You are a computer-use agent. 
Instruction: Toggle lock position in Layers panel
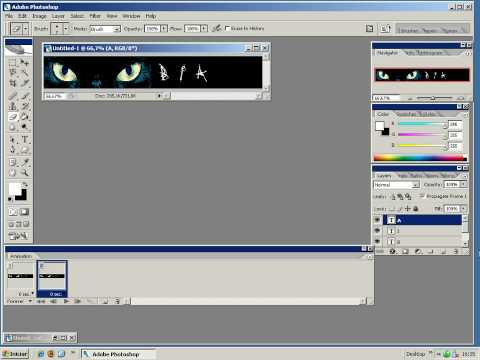pyautogui.click(x=408, y=209)
